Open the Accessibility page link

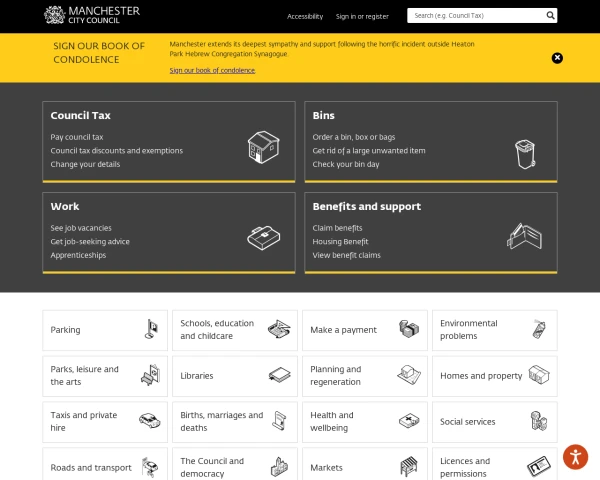point(305,16)
